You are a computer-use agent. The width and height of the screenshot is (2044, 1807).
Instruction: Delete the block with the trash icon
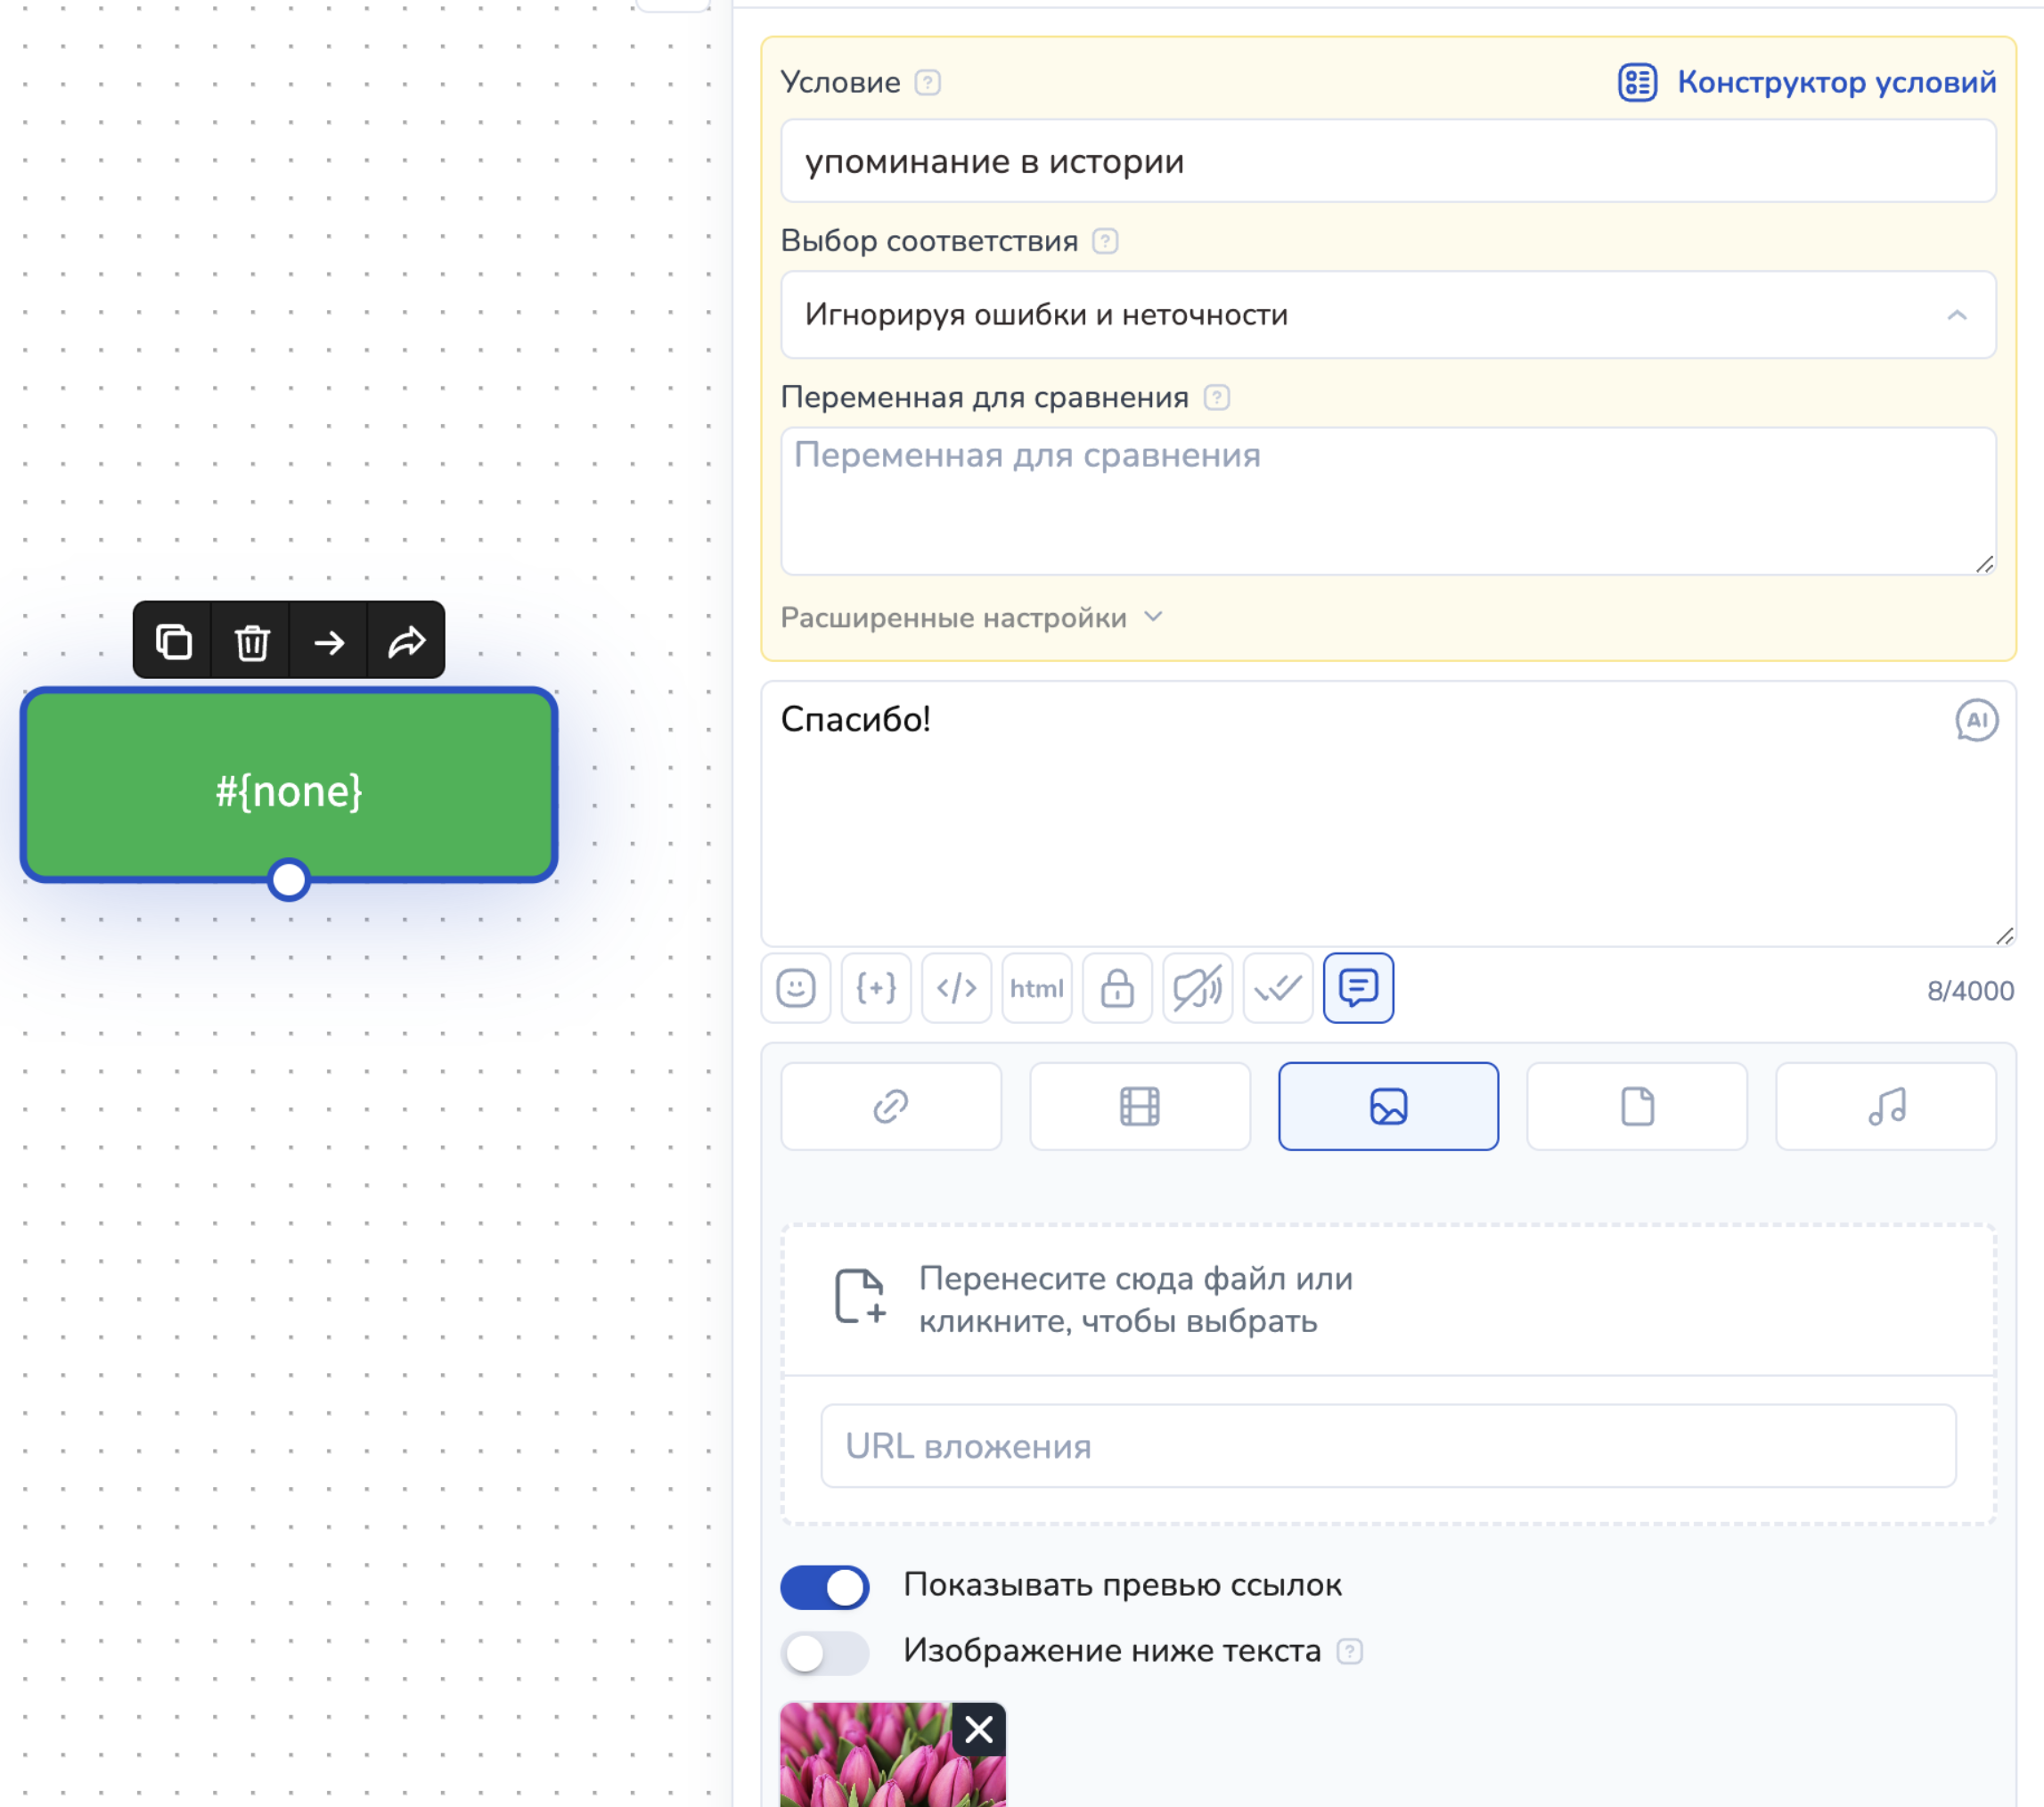point(251,641)
